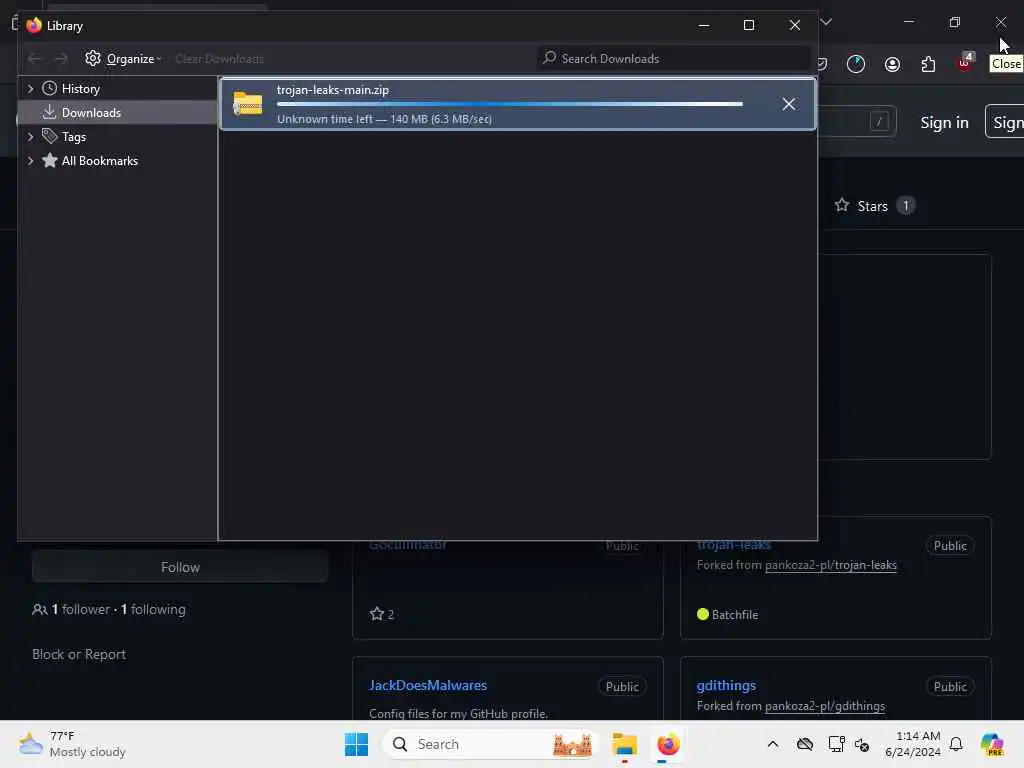Click the Firefox logo in Library title bar

pos(34,25)
